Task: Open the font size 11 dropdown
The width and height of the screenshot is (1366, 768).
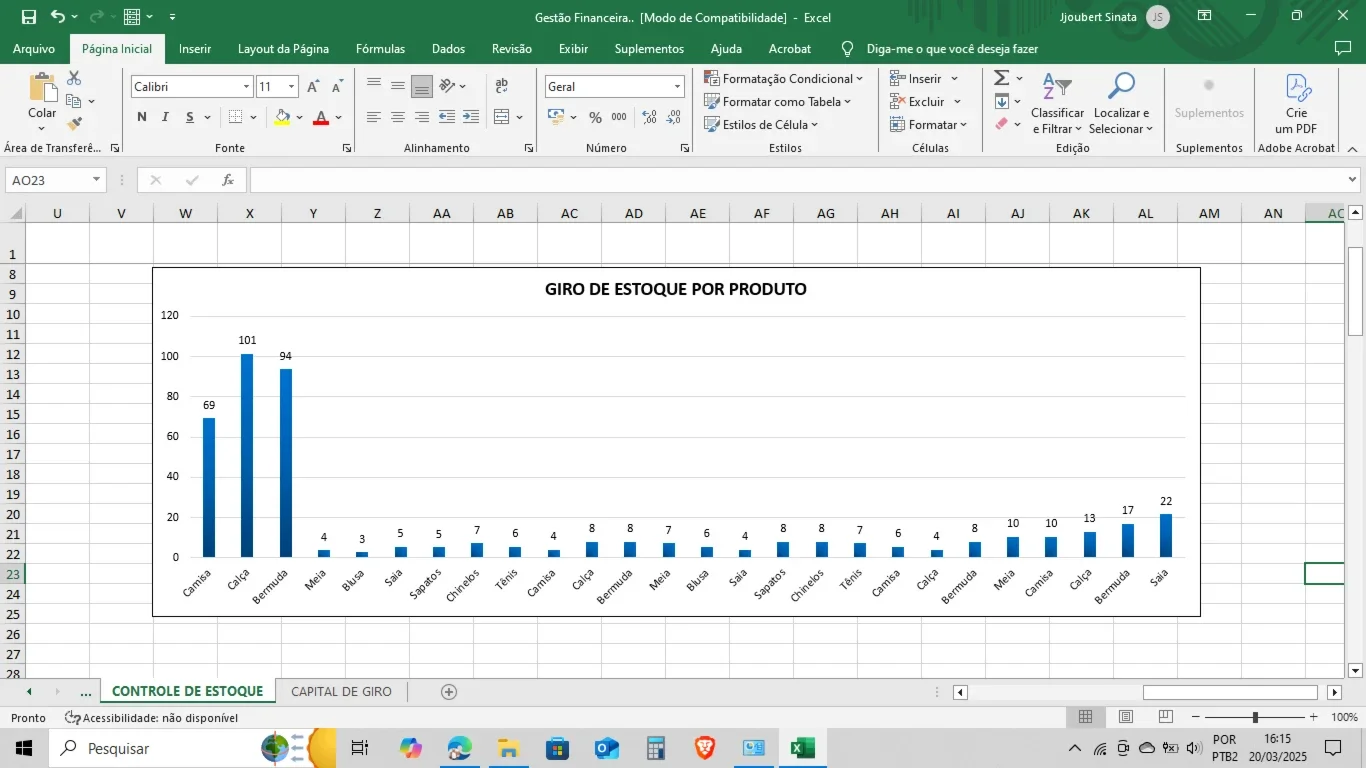Action: click(x=291, y=87)
